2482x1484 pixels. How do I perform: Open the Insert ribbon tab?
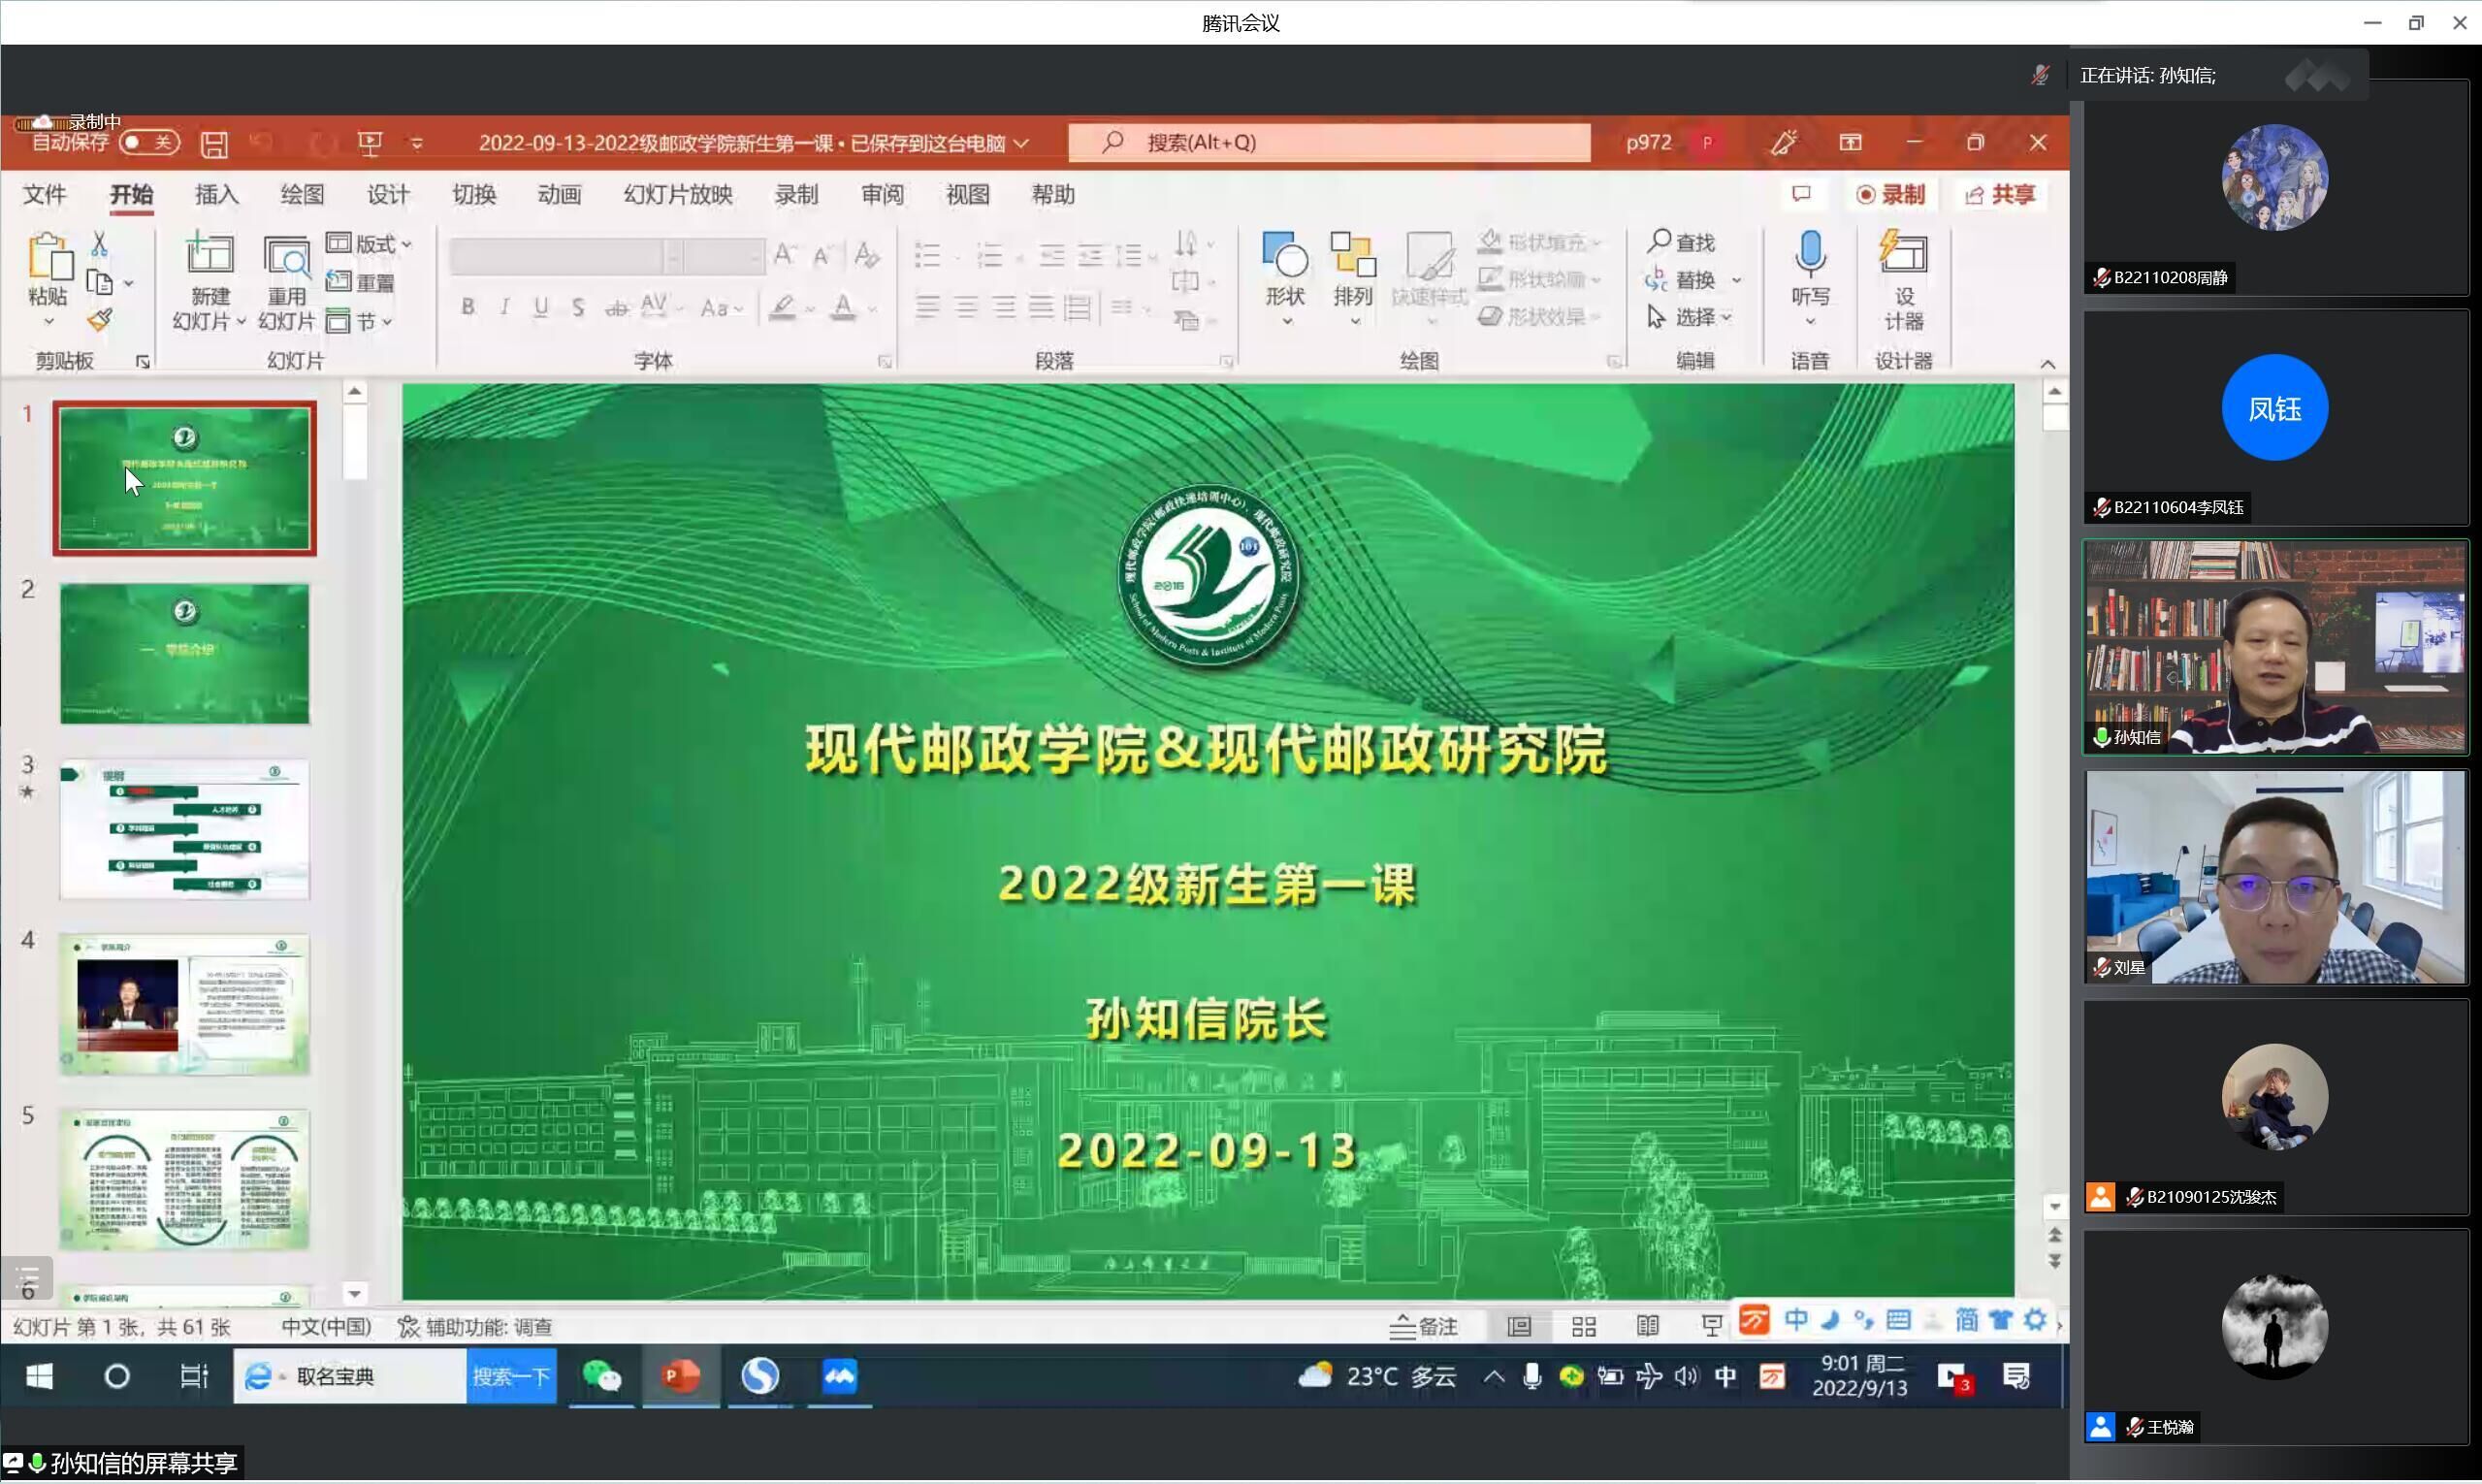[216, 195]
